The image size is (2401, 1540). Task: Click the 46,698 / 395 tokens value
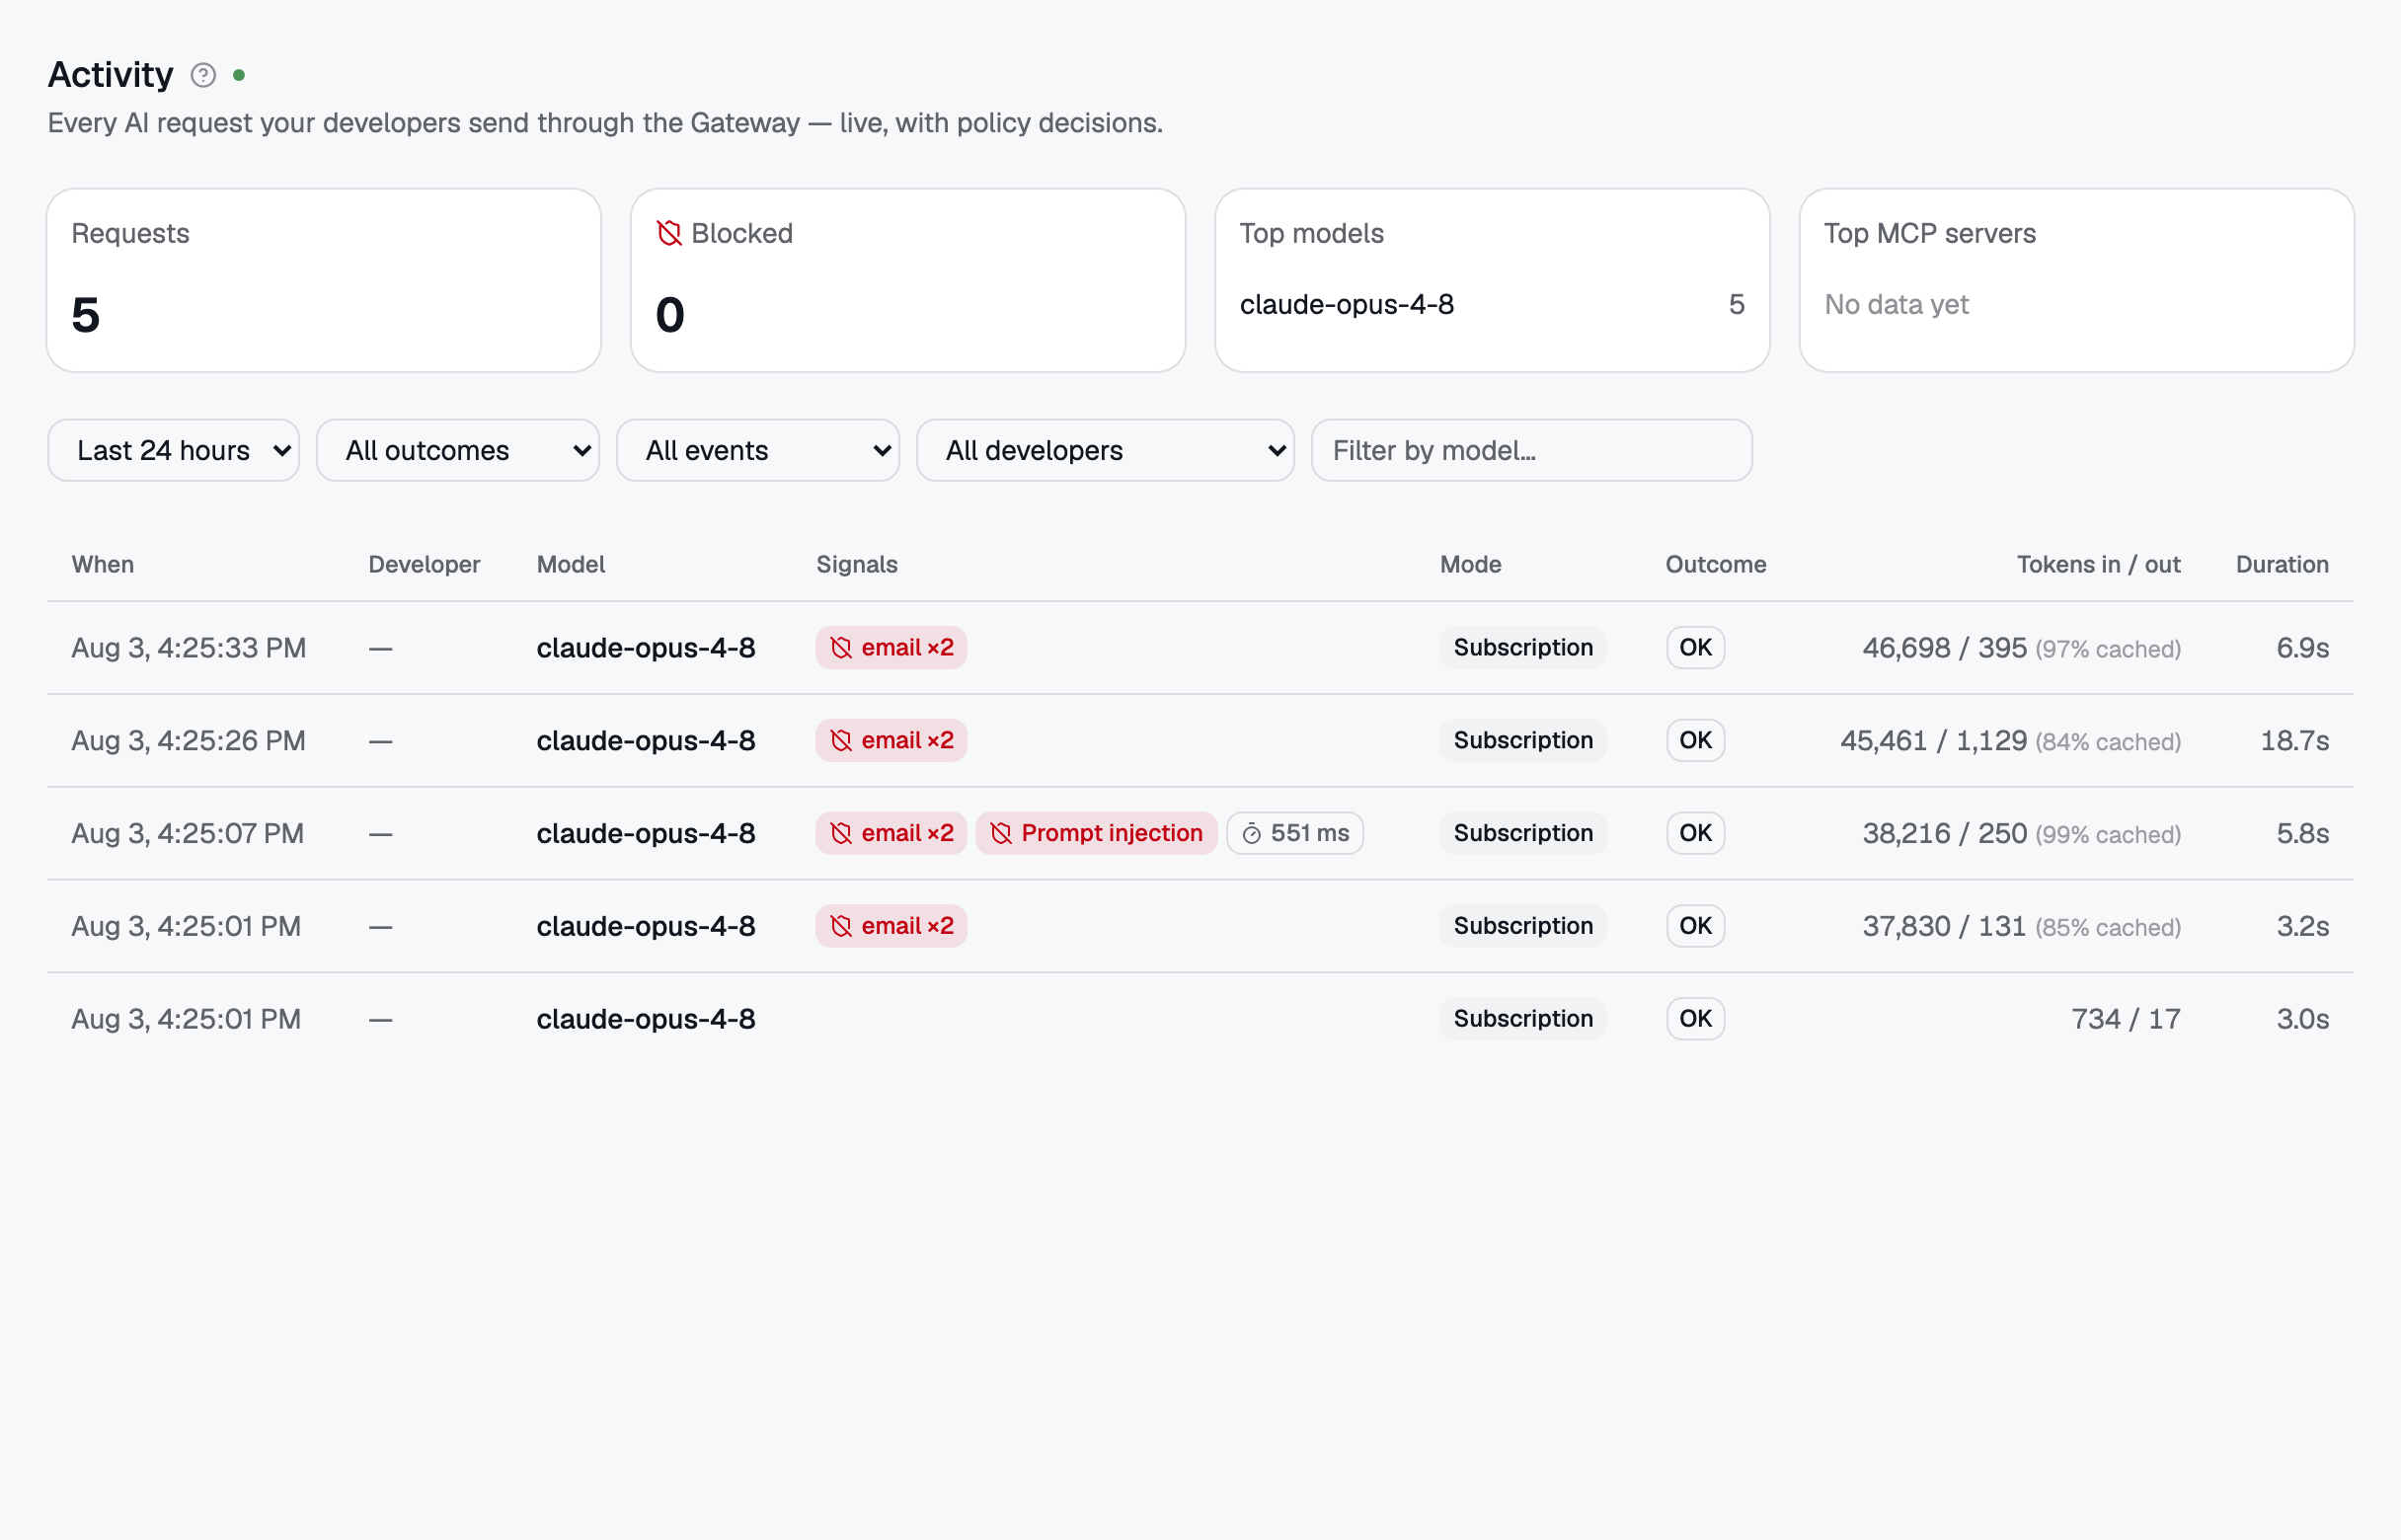pos(1945,649)
